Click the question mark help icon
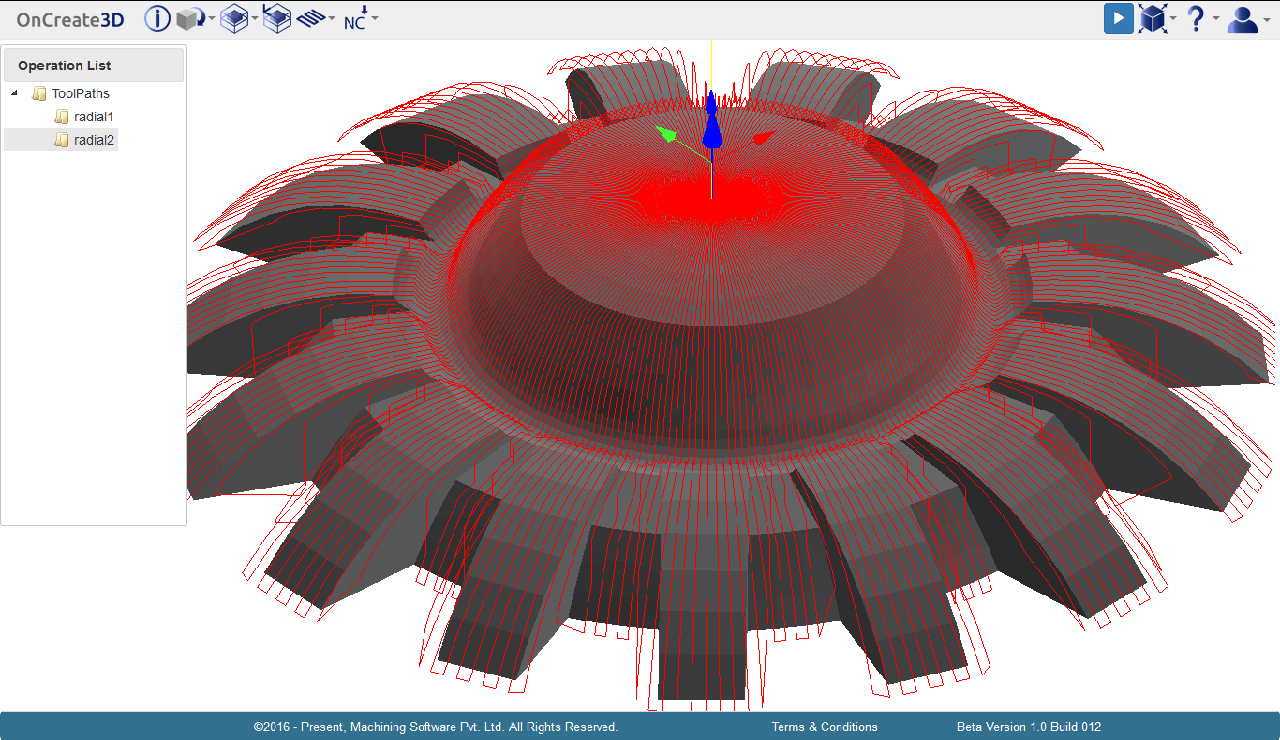This screenshot has height=740, width=1280. coord(1195,19)
